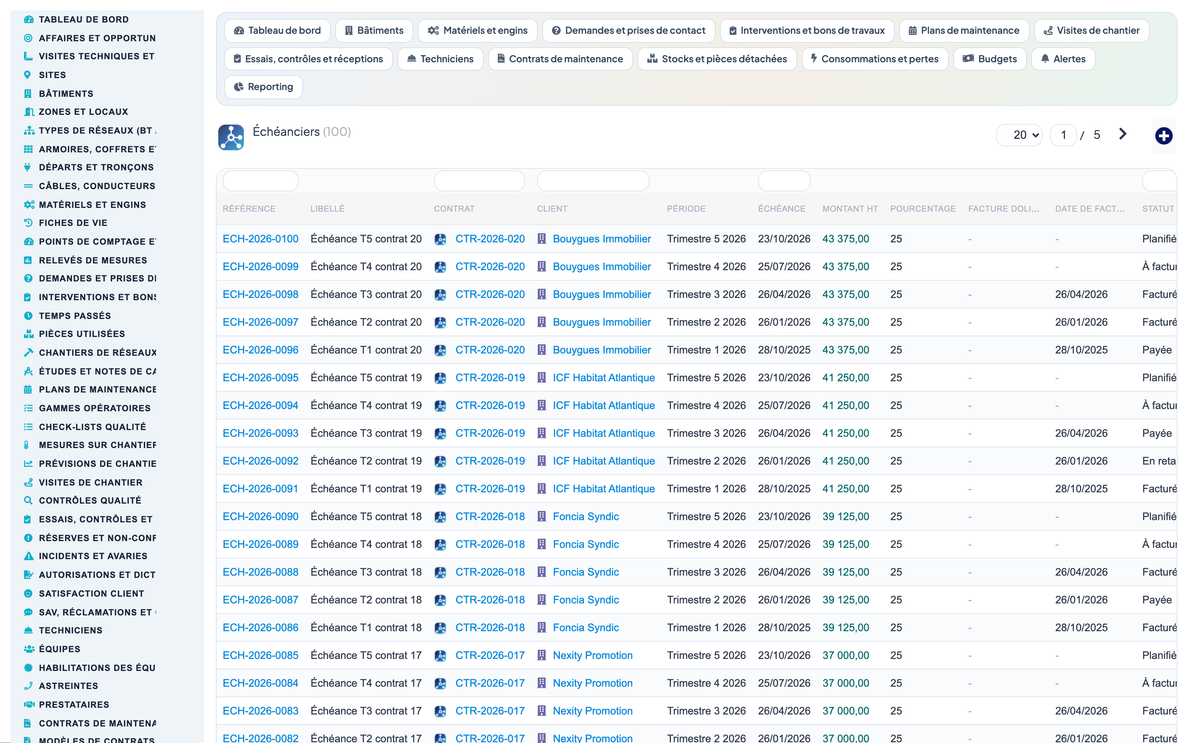1200x743 pixels.
Task: Open Nexity Promotion client in ECH-2026-0085 row
Action: click(593, 656)
